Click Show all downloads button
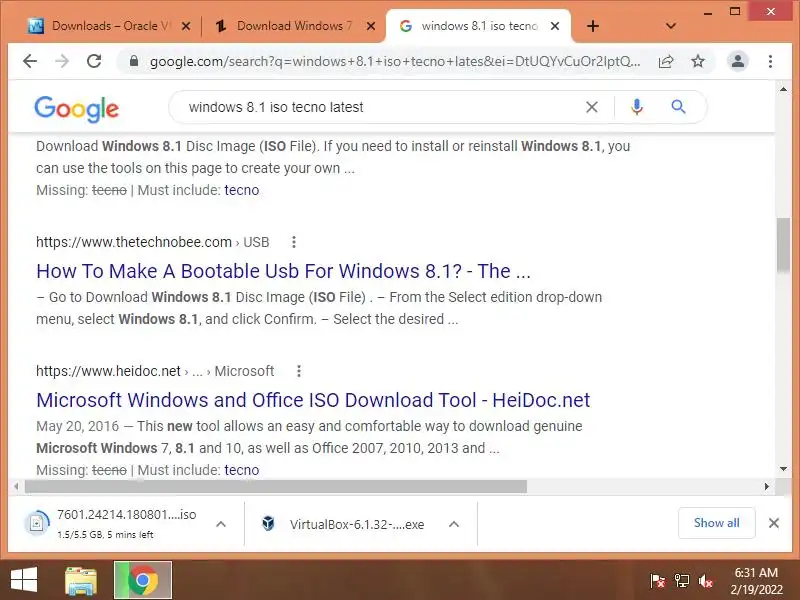 (716, 523)
